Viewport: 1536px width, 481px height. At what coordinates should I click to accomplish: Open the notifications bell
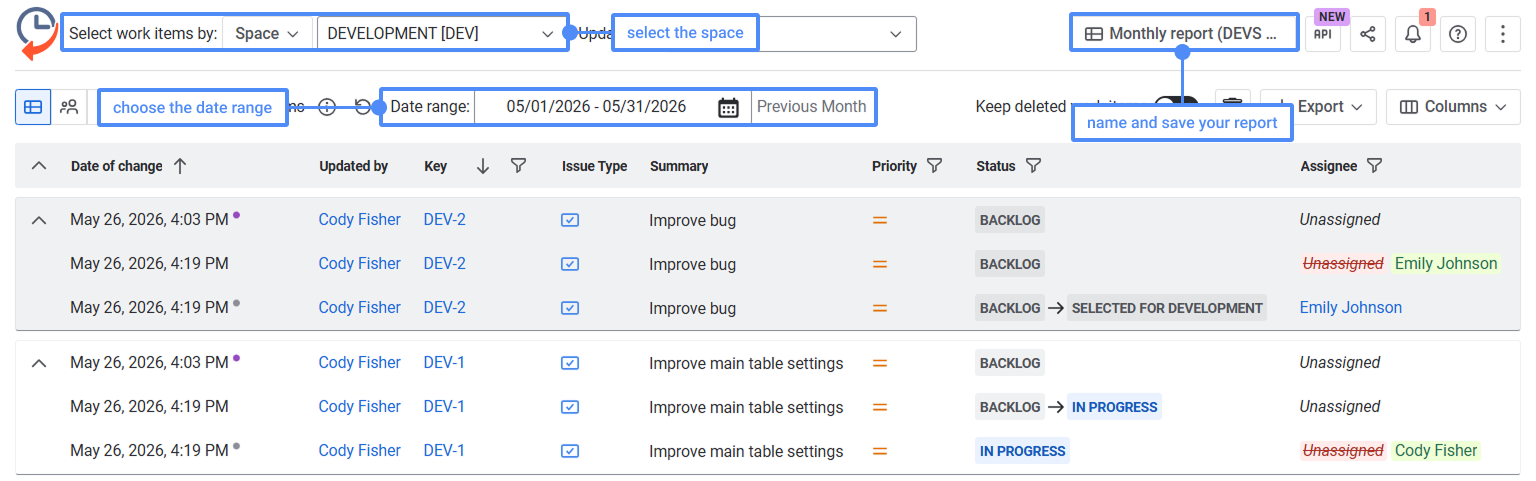[x=1413, y=34]
